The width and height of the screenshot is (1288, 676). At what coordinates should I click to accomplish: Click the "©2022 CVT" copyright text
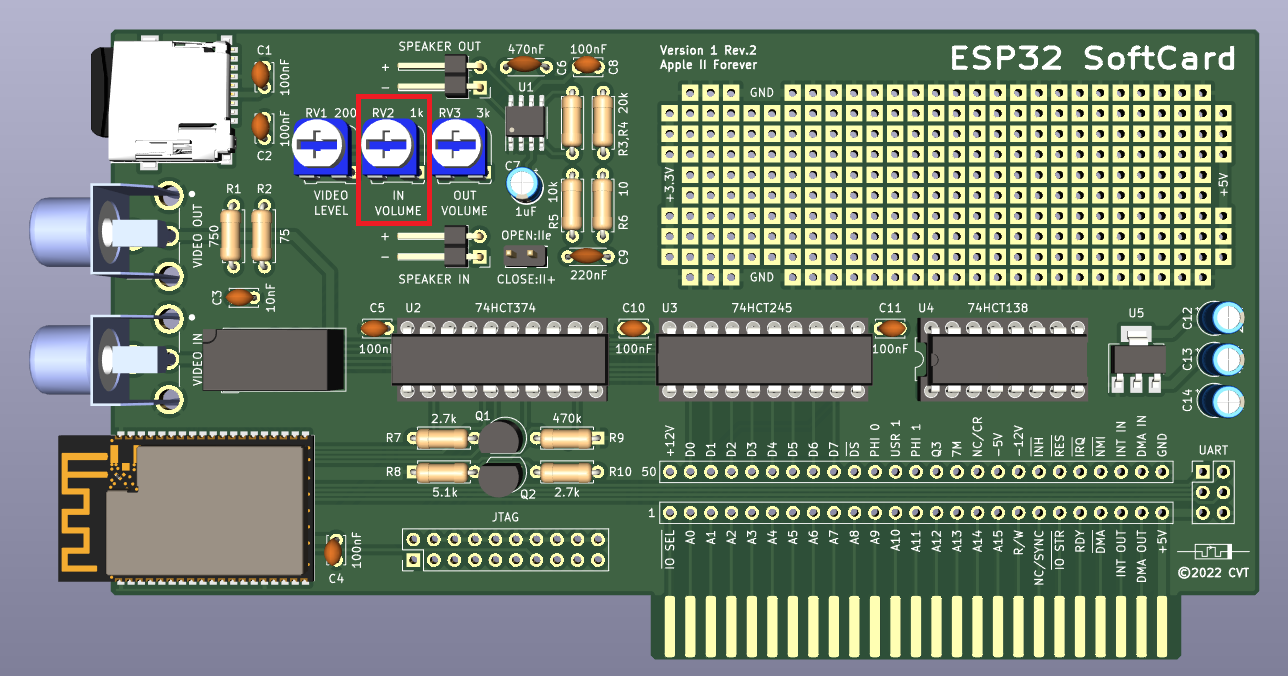(1213, 573)
